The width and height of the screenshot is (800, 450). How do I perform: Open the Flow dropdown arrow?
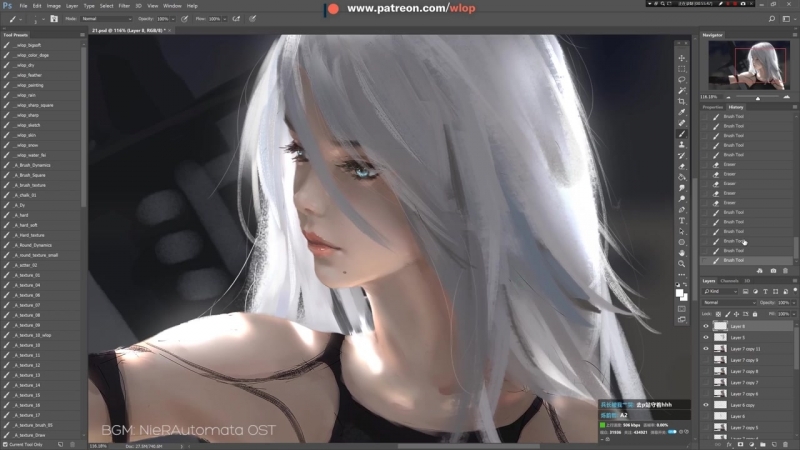(x=224, y=19)
